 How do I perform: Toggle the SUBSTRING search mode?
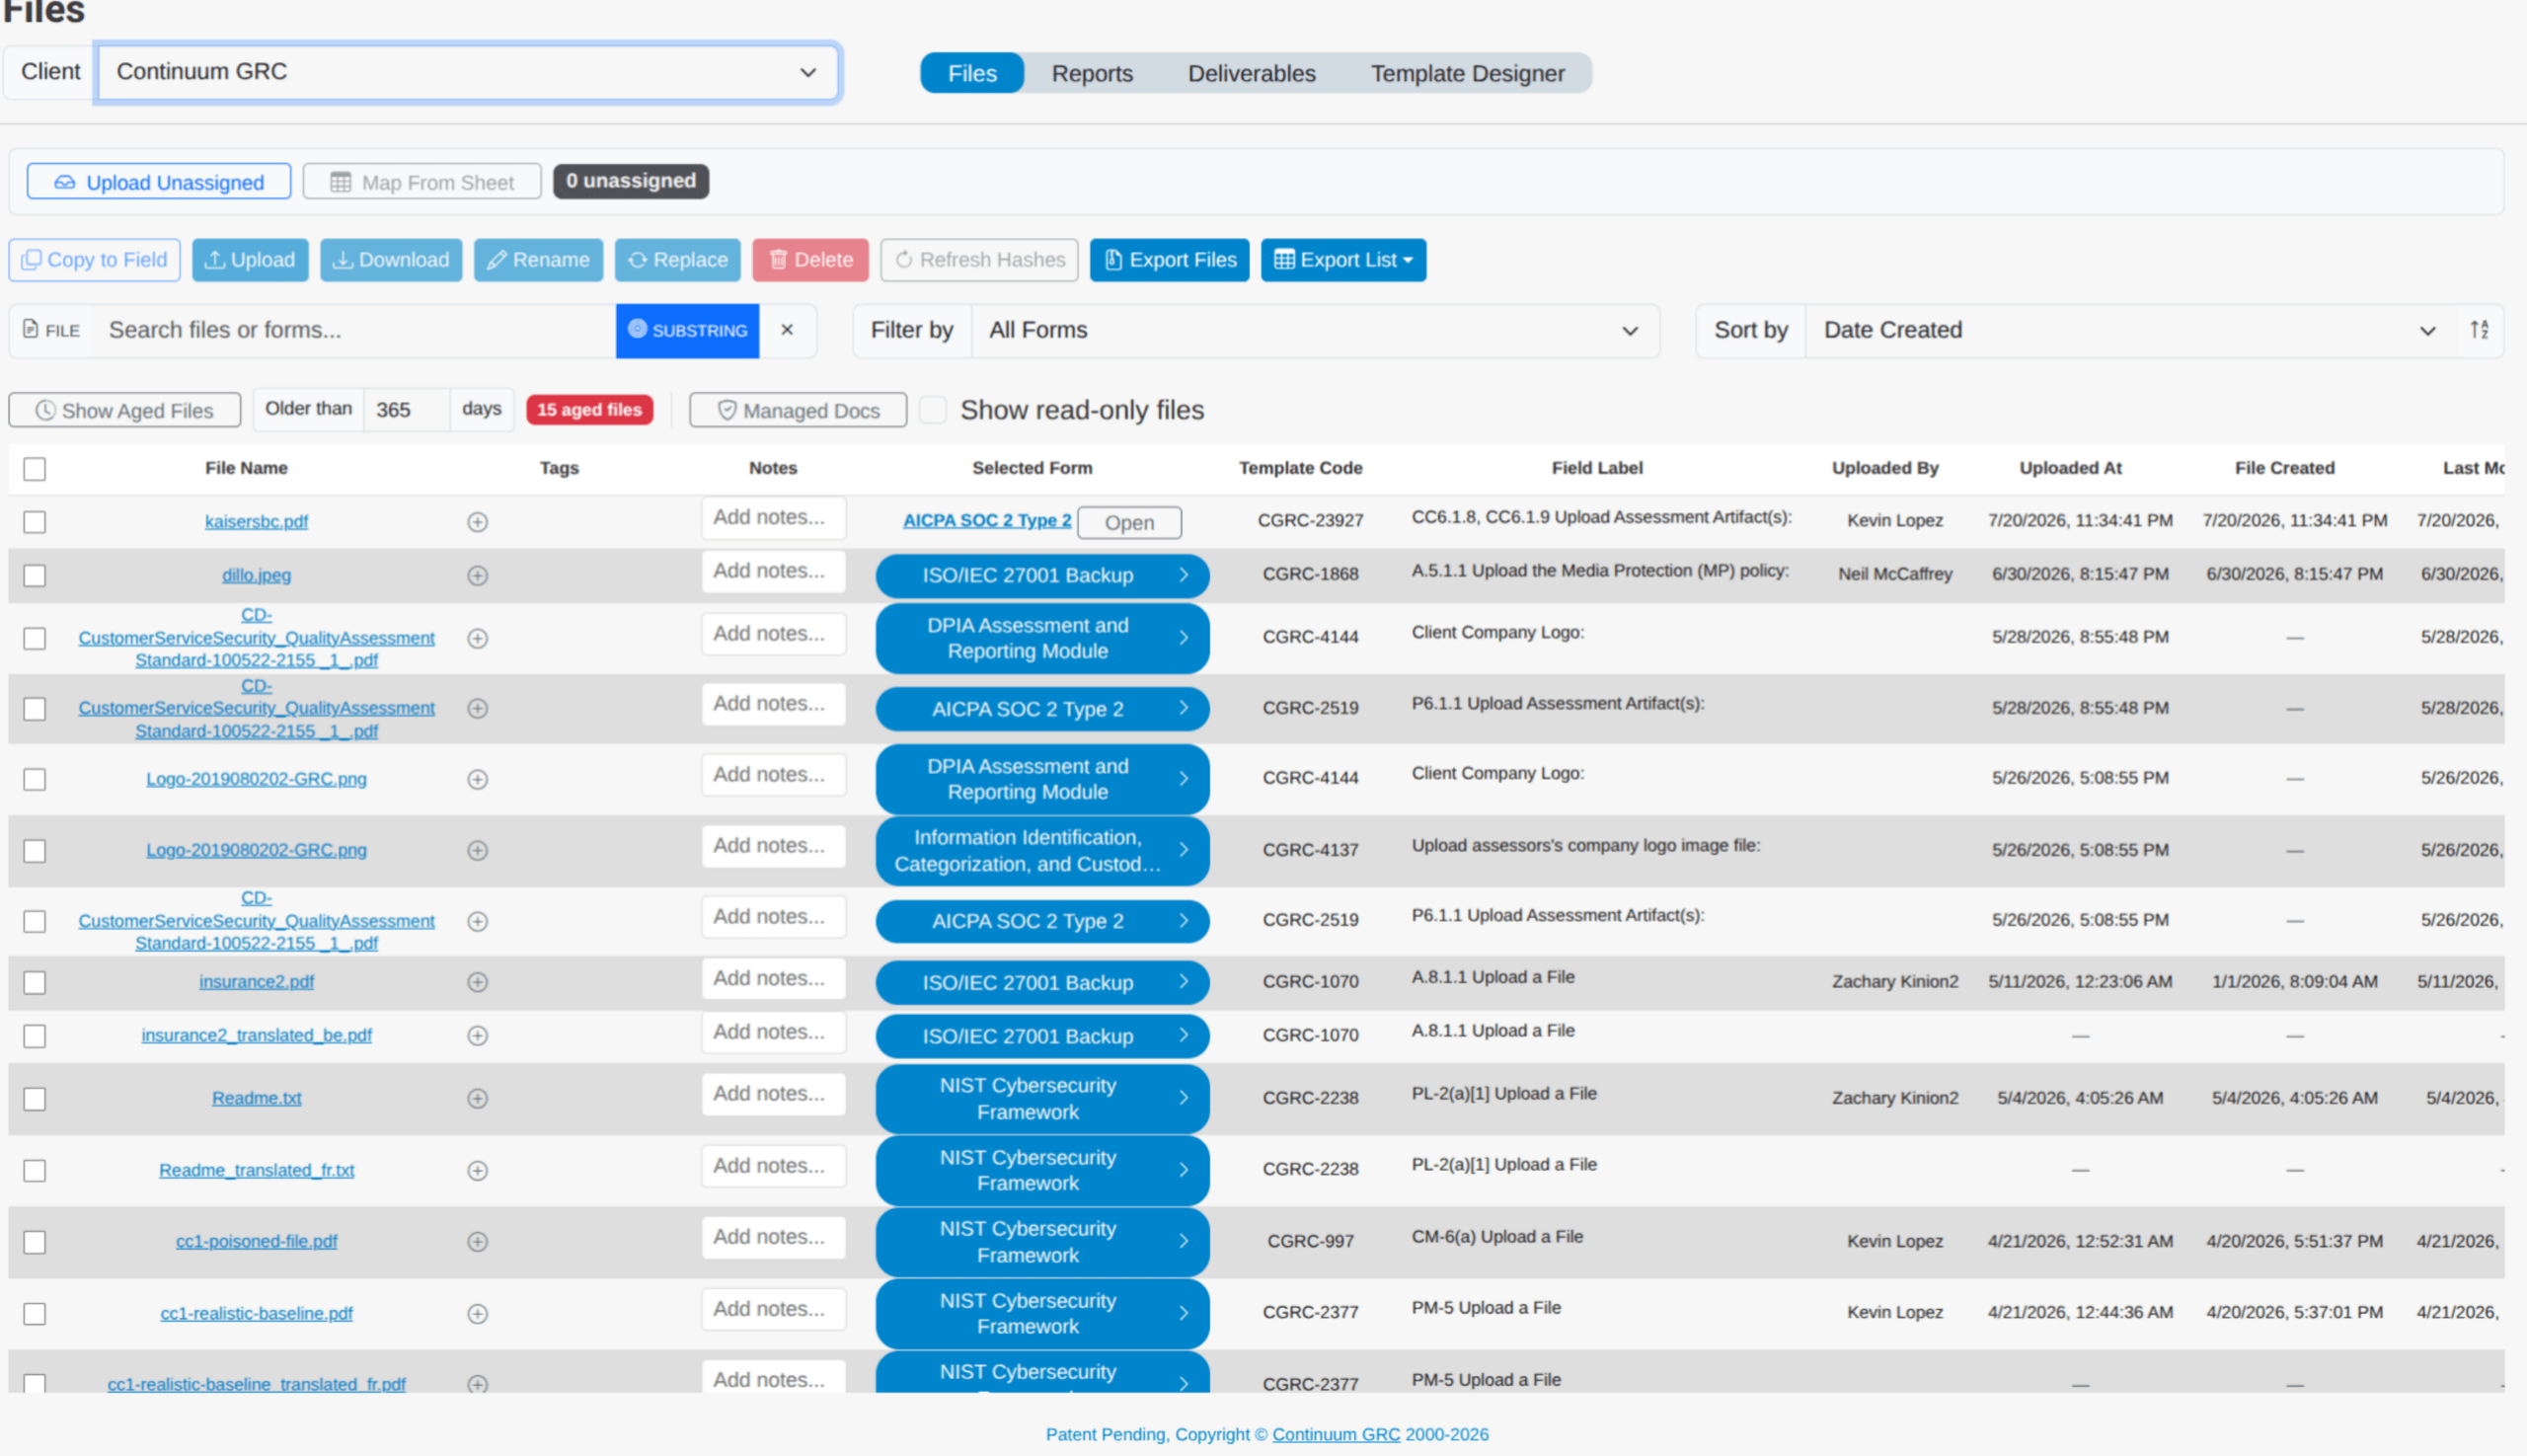[687, 330]
